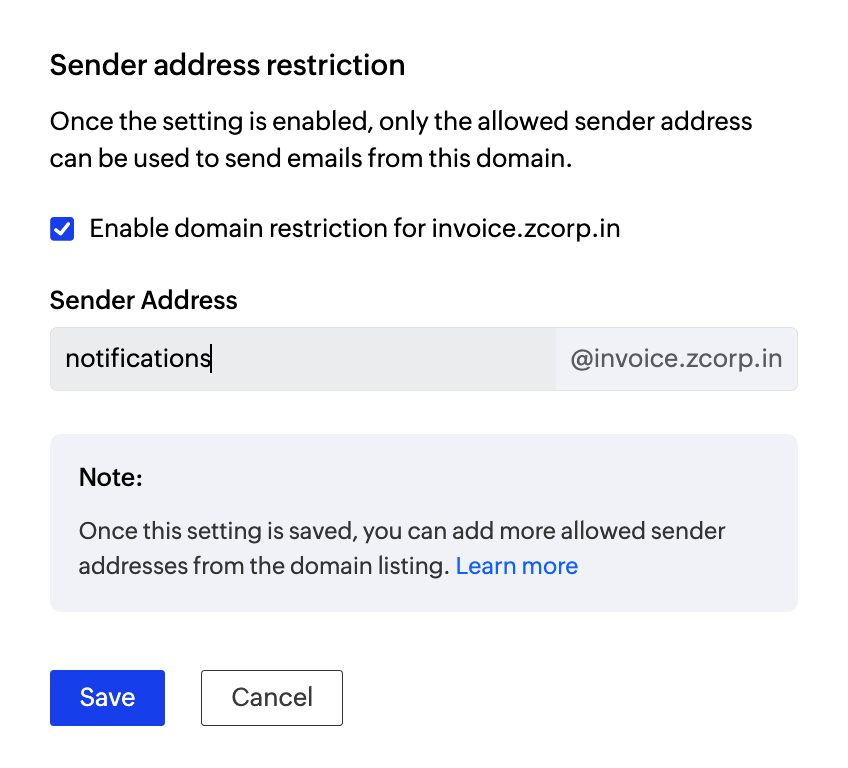The image size is (848, 768).
Task: Click the "Sender address restriction" heading
Action: tap(227, 66)
